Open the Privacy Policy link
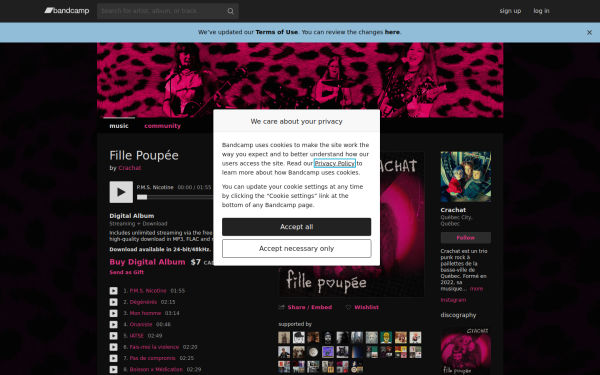Viewport: 600px width, 375px height. (335, 163)
